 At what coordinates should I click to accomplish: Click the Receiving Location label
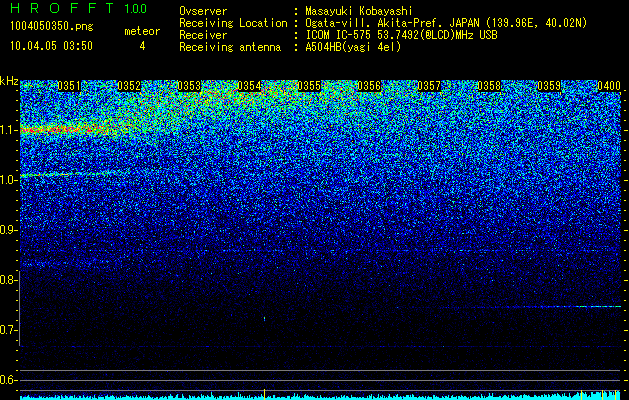tap(233, 23)
